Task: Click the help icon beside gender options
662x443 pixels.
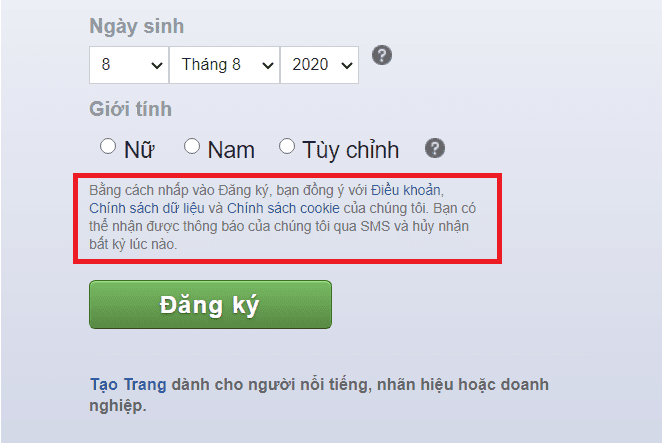Action: pos(434,148)
